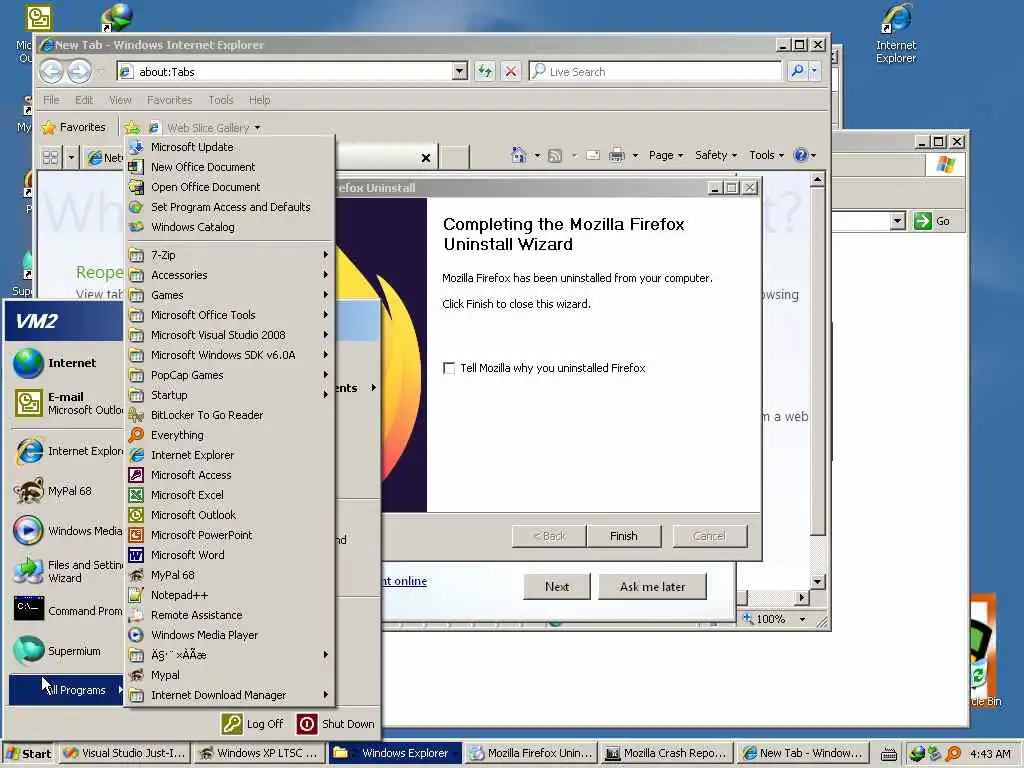Check Tell Mozilla why you uninstalled Firefox

[449, 368]
